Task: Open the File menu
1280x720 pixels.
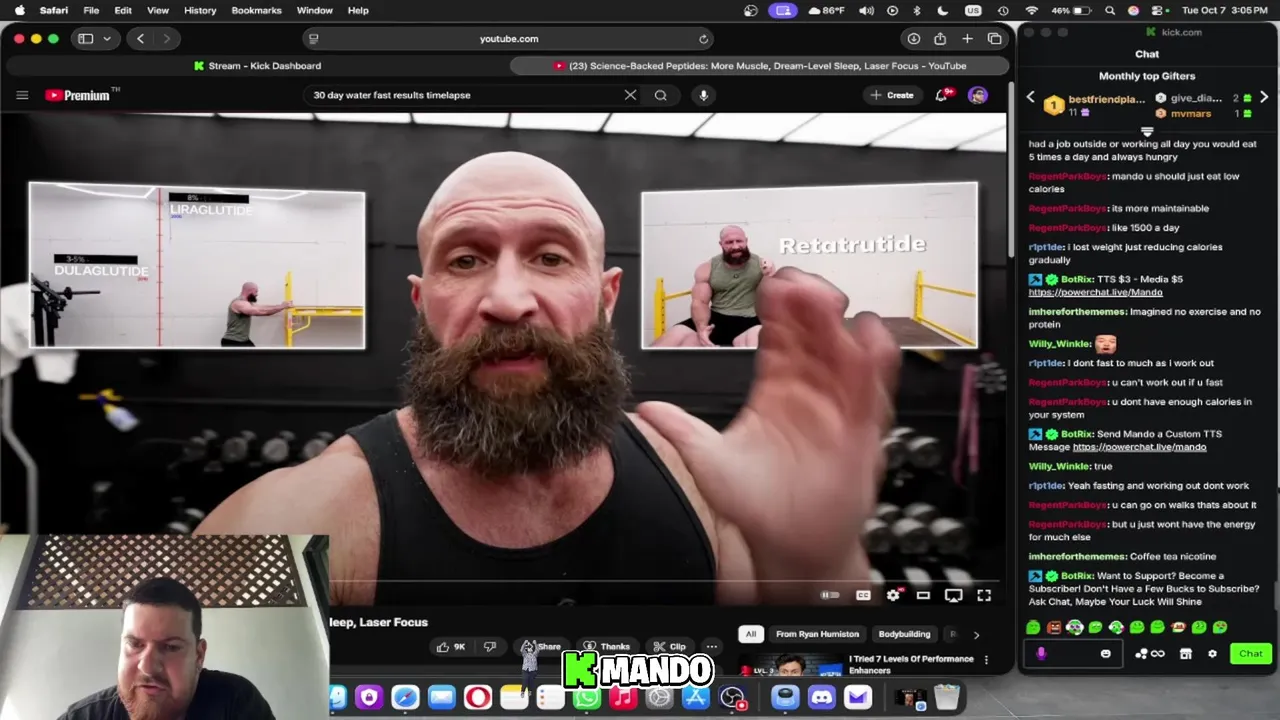Action: [91, 10]
